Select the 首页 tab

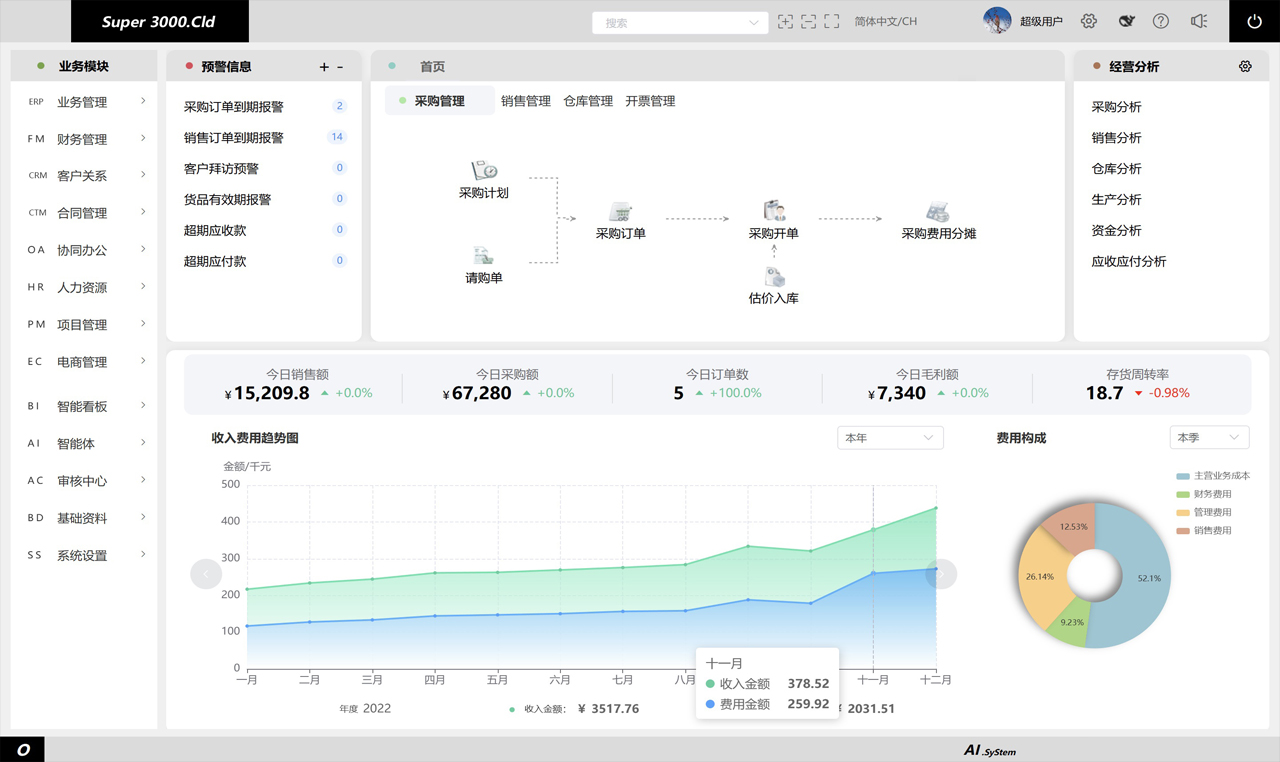(432, 67)
